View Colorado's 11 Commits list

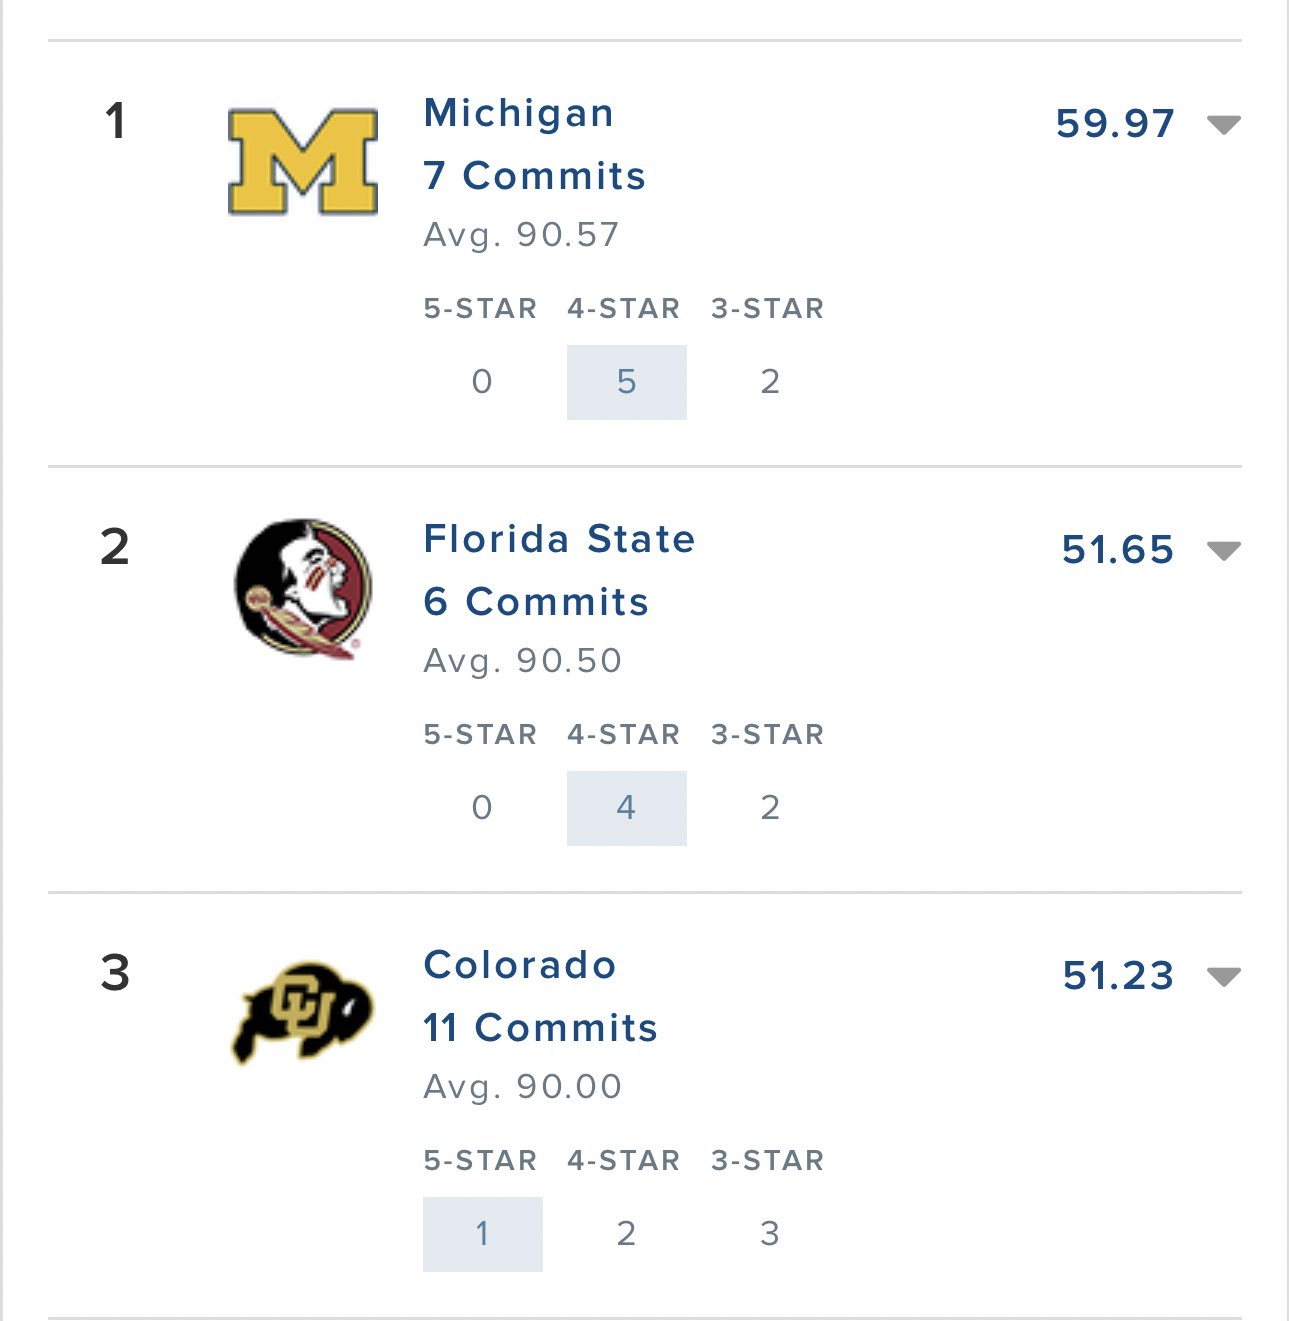point(540,1028)
